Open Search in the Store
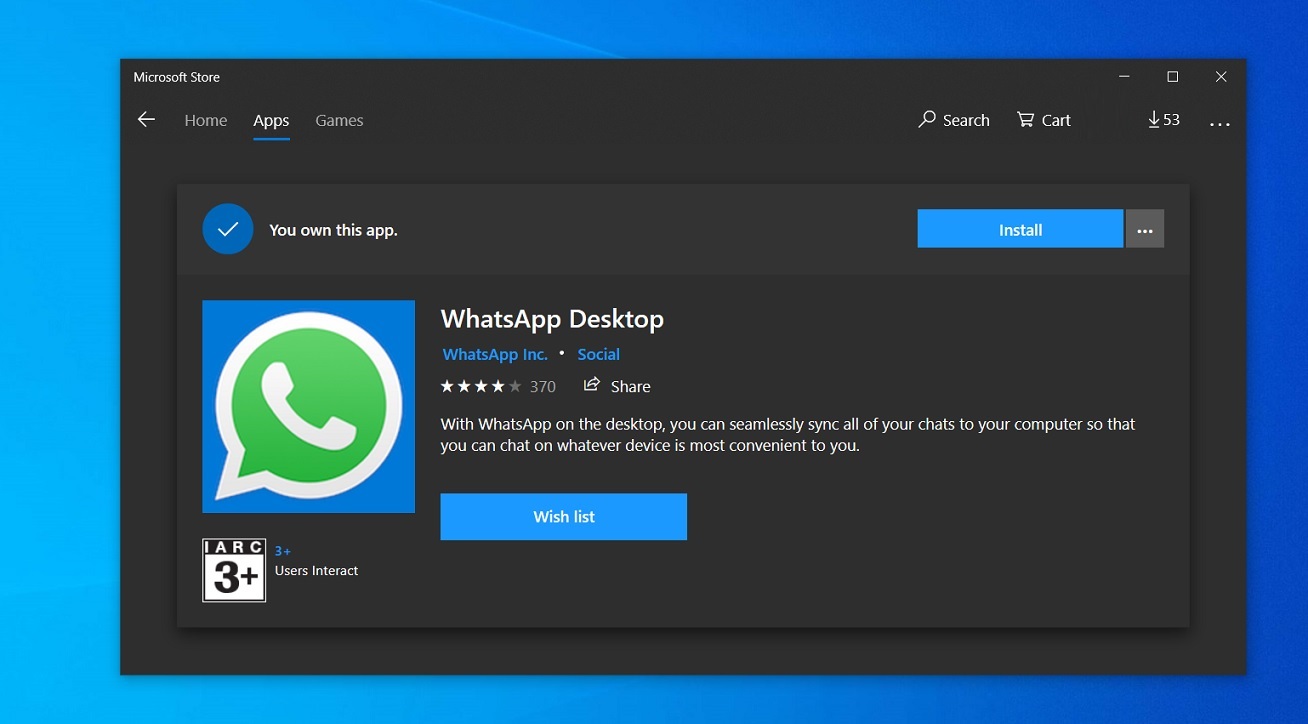 click(x=954, y=120)
